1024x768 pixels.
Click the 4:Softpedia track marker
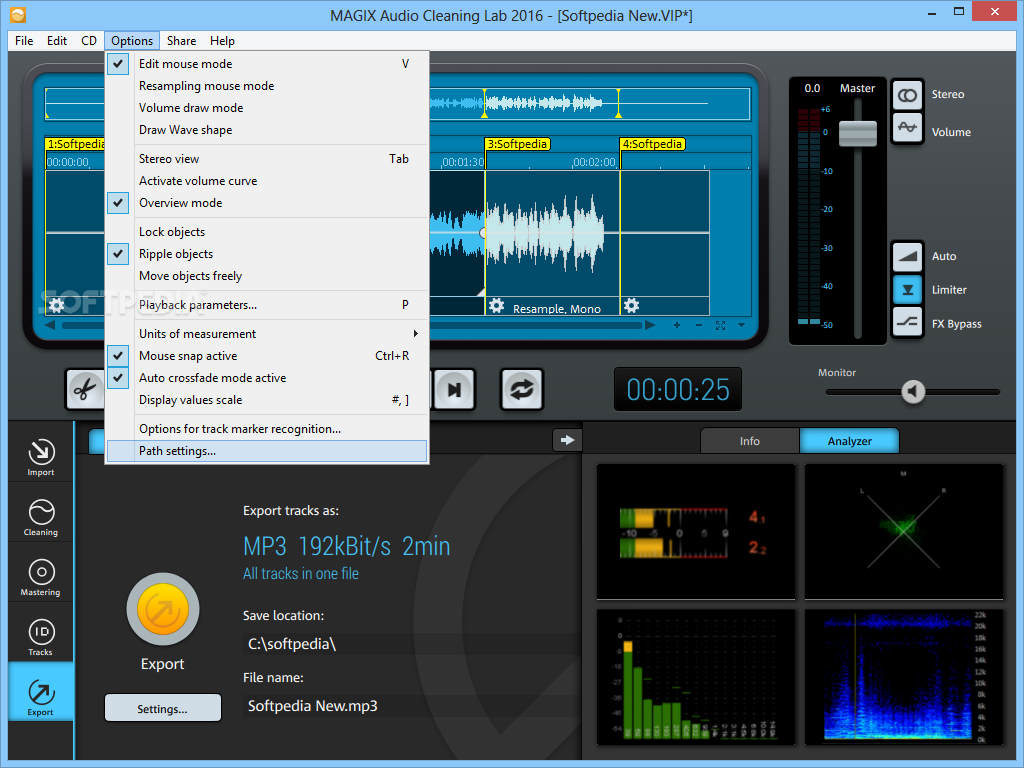pyautogui.click(x=652, y=144)
